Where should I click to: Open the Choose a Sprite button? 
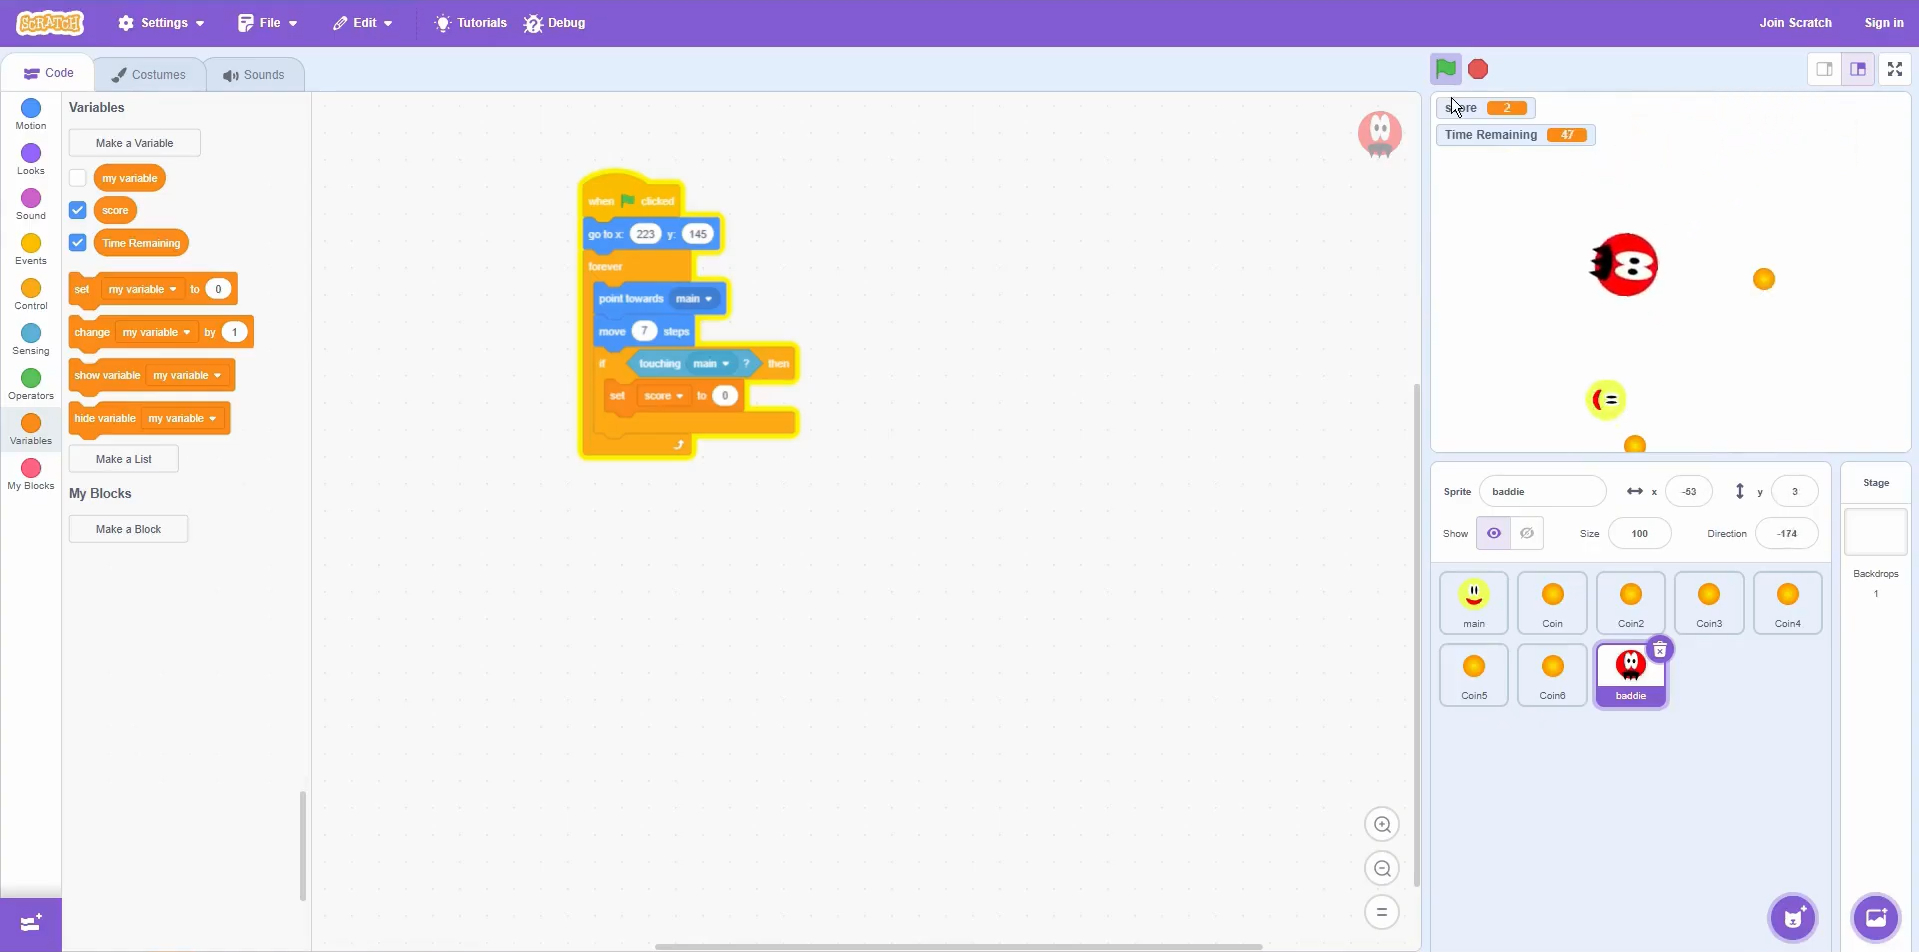click(x=1793, y=917)
